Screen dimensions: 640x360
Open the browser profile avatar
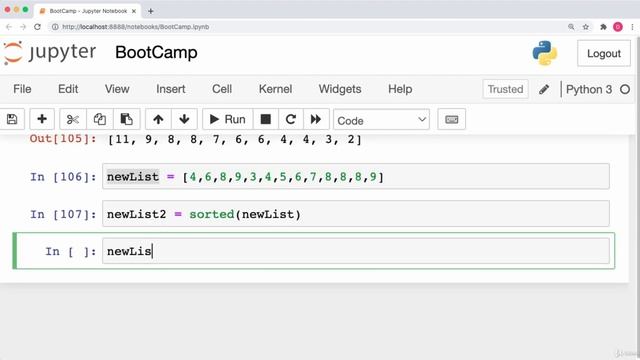(x=618, y=27)
